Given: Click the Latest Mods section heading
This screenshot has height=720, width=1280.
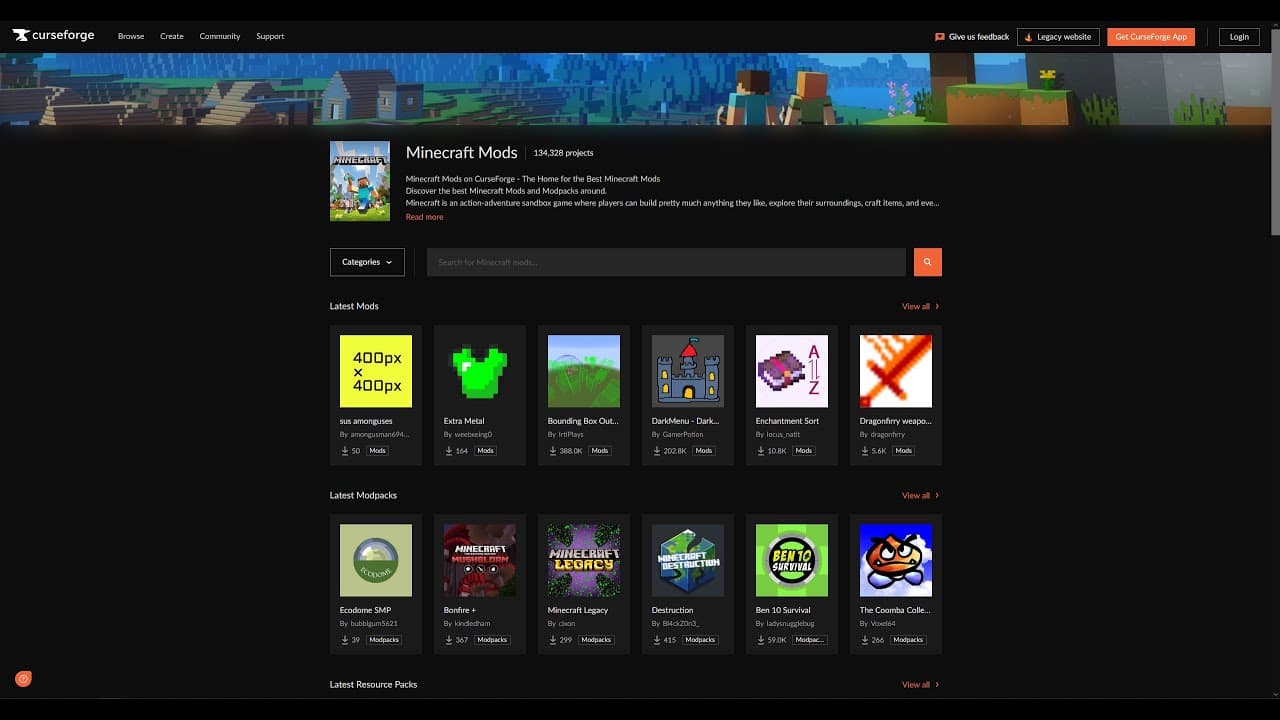Looking at the screenshot, I should coord(354,306).
